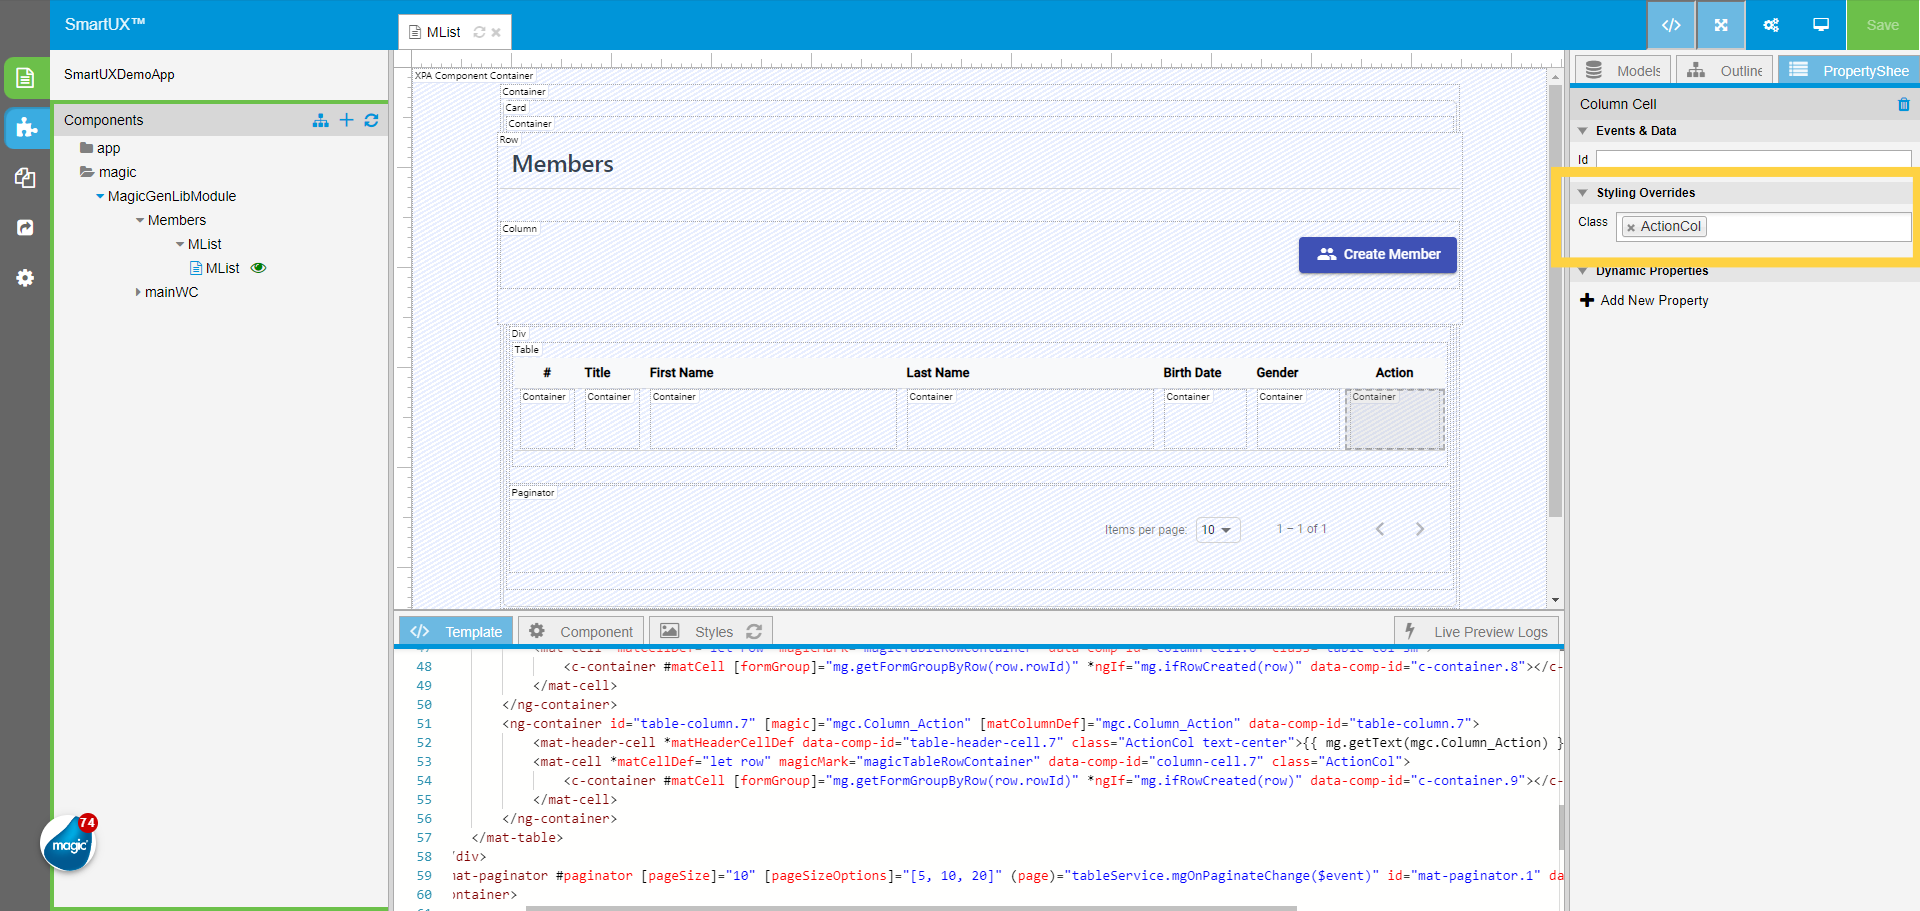Click the code view icon in top toolbar
Image resolution: width=1920 pixels, height=911 pixels.
coord(1670,25)
